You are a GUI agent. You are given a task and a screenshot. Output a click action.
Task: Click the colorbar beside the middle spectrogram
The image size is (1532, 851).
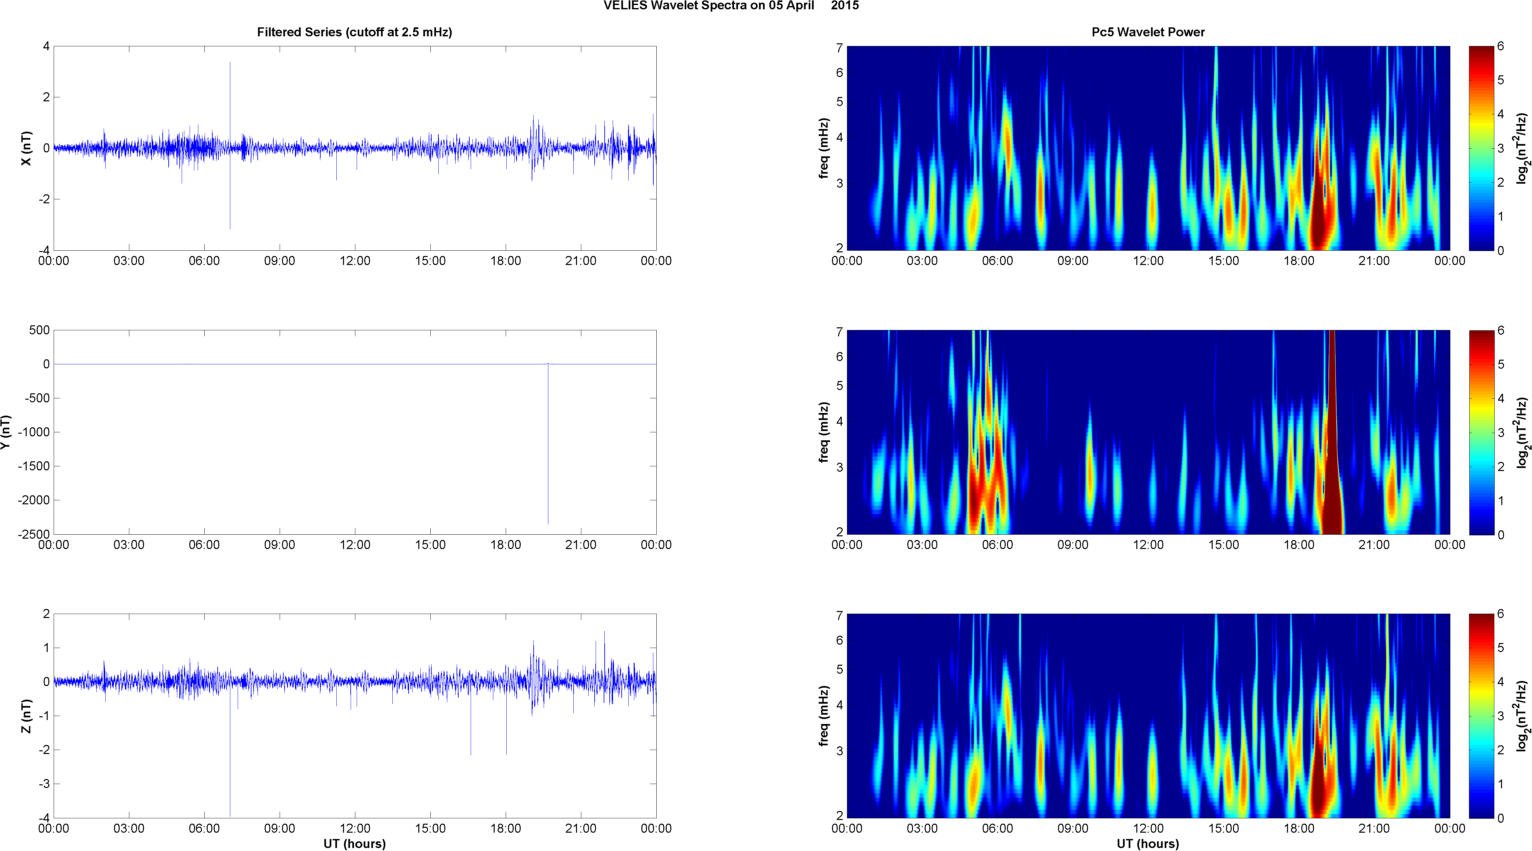1481,432
